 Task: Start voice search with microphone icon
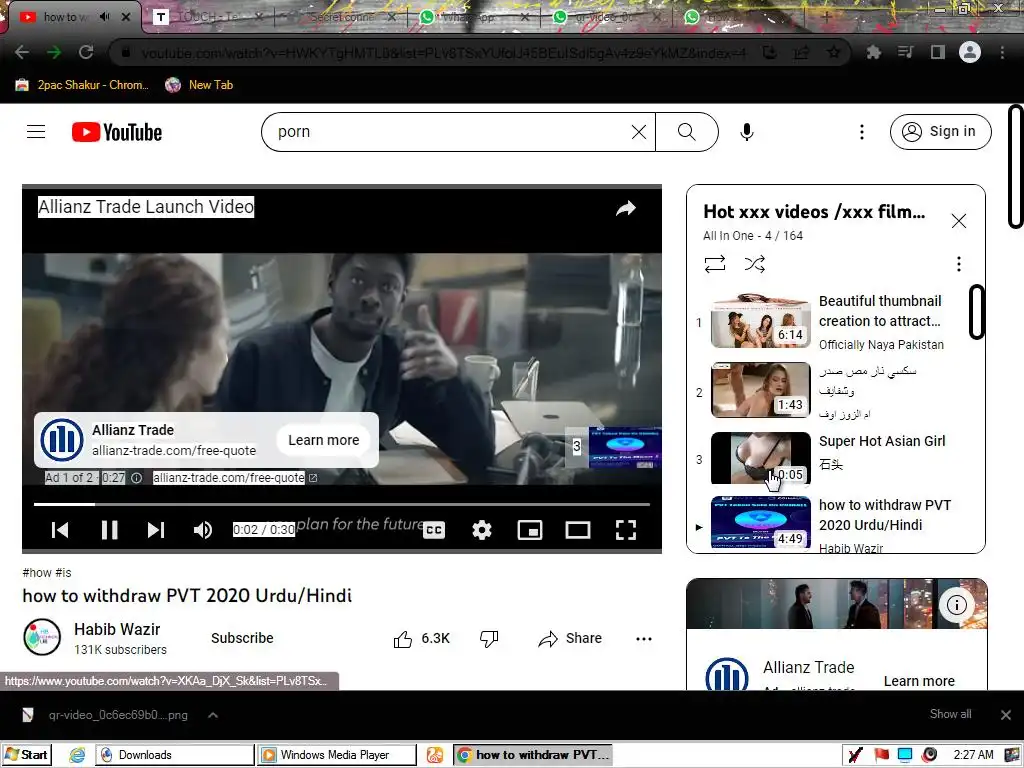(746, 132)
